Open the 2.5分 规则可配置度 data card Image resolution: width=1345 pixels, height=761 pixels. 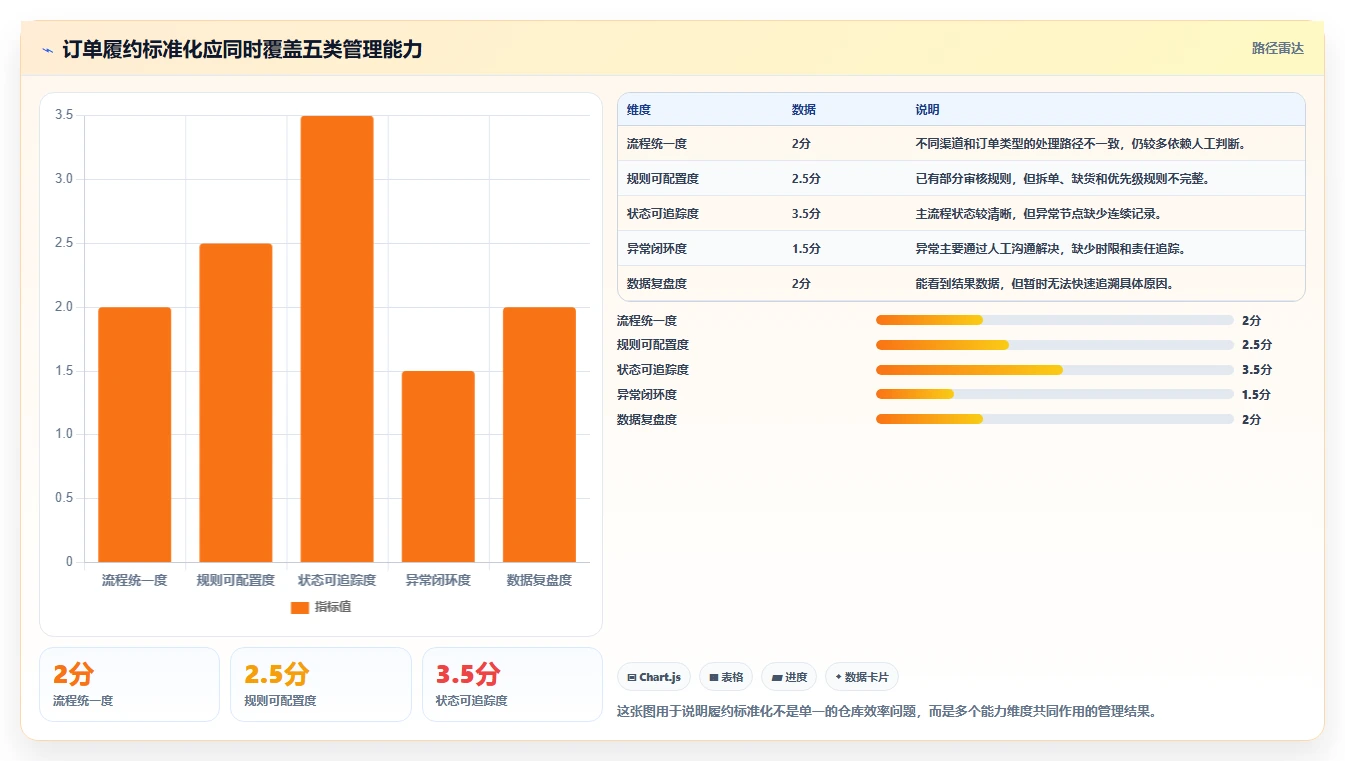point(321,684)
